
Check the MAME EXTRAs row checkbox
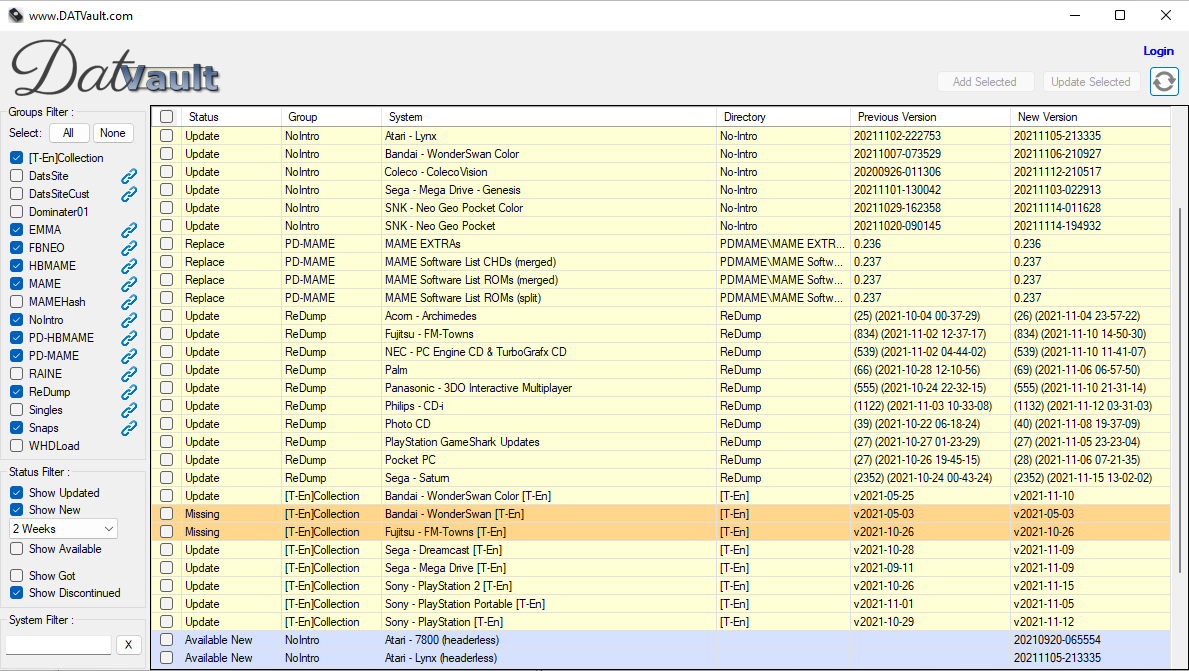tap(167, 244)
